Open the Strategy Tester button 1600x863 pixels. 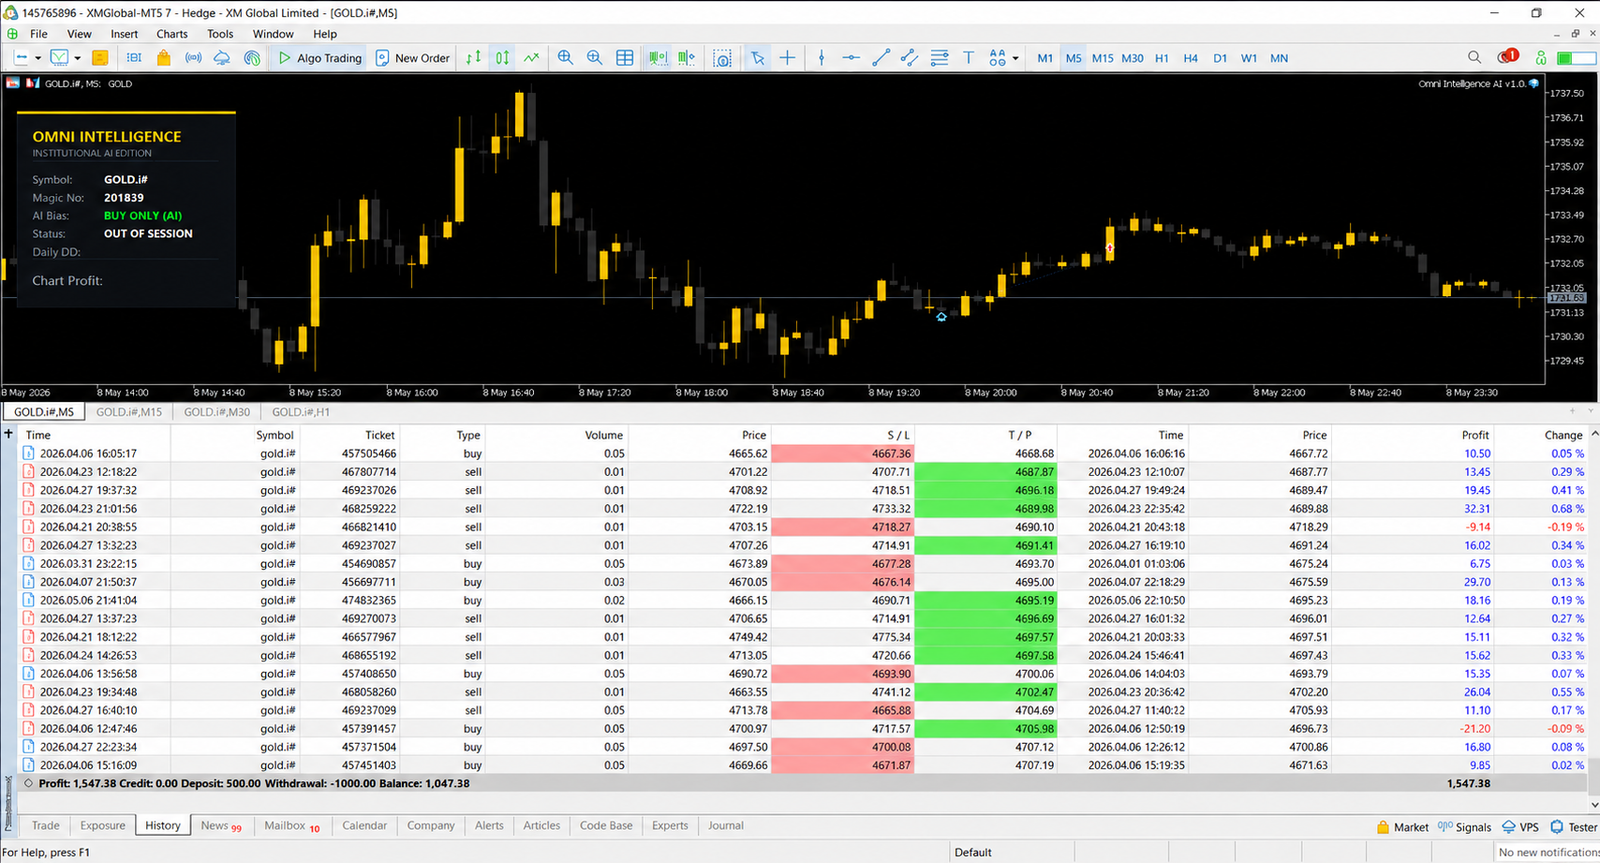1574,827
